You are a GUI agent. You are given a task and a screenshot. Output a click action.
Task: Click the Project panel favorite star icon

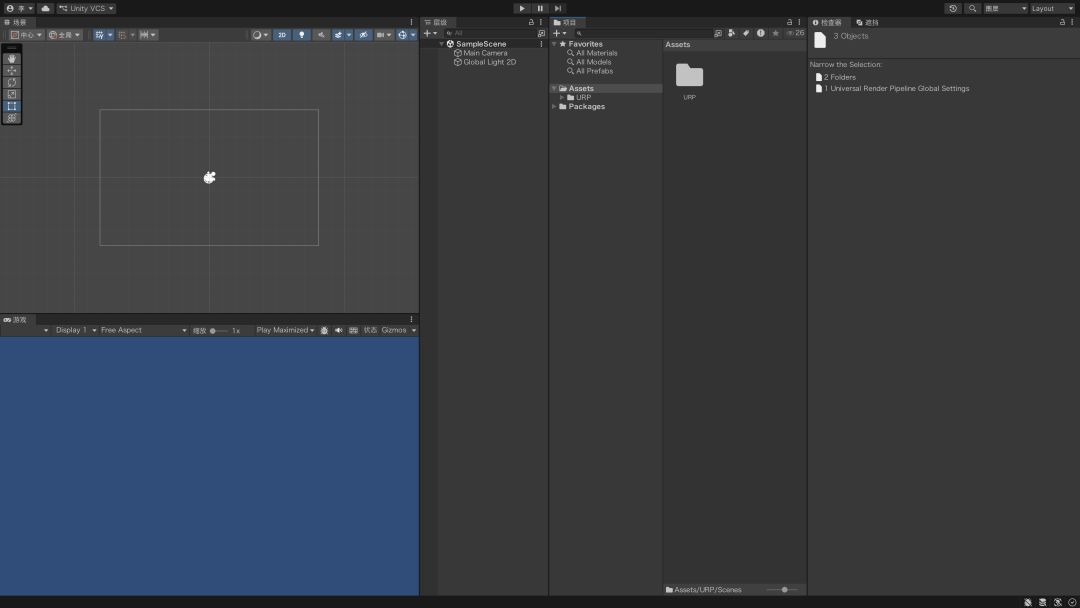pos(776,33)
